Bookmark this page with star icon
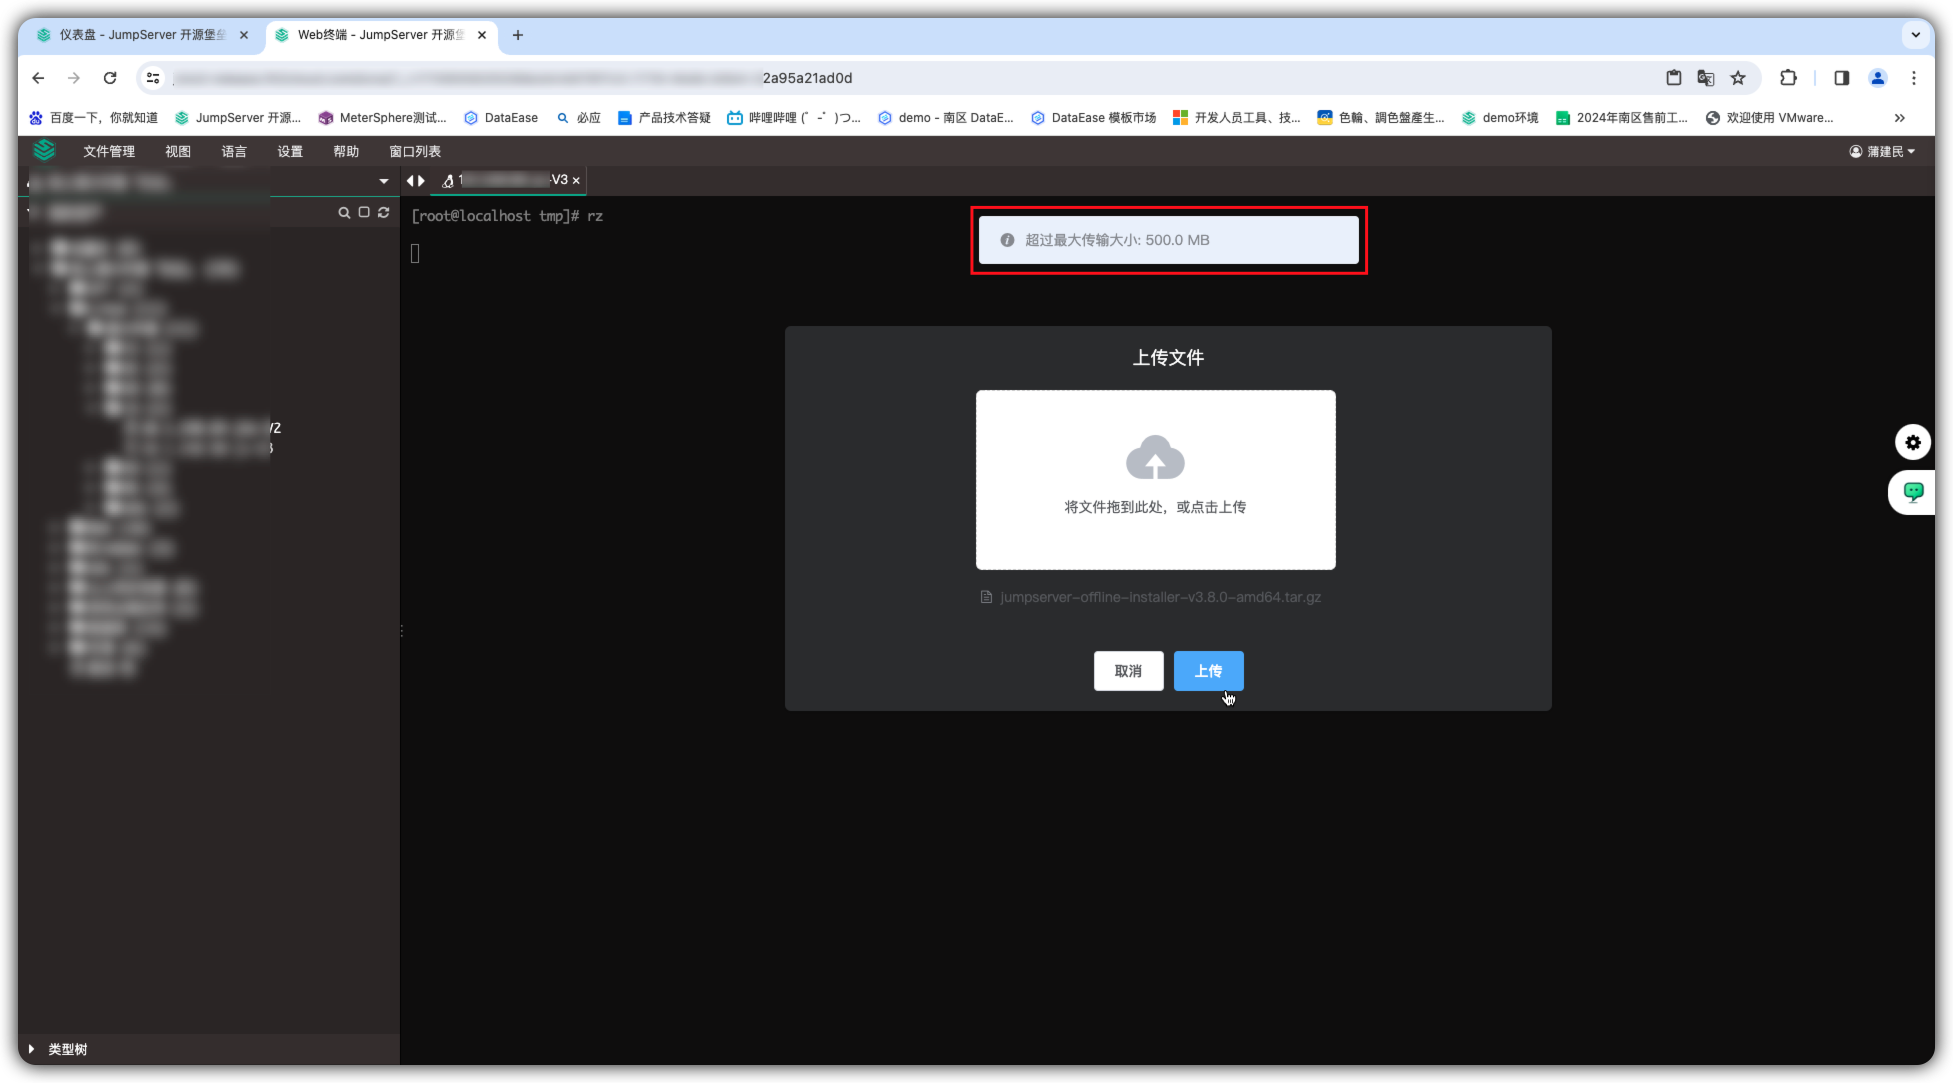 1738,78
